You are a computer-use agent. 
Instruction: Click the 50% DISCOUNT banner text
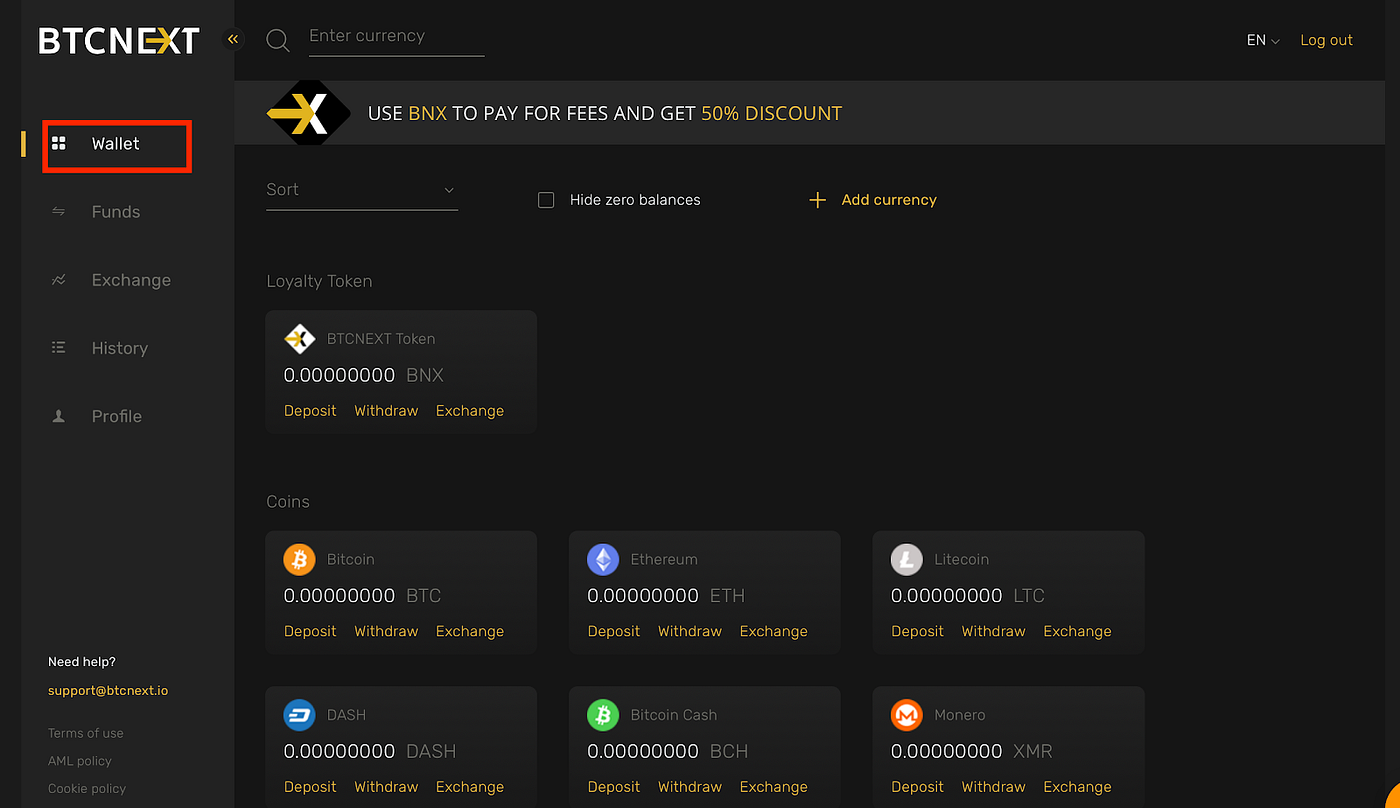pos(771,113)
